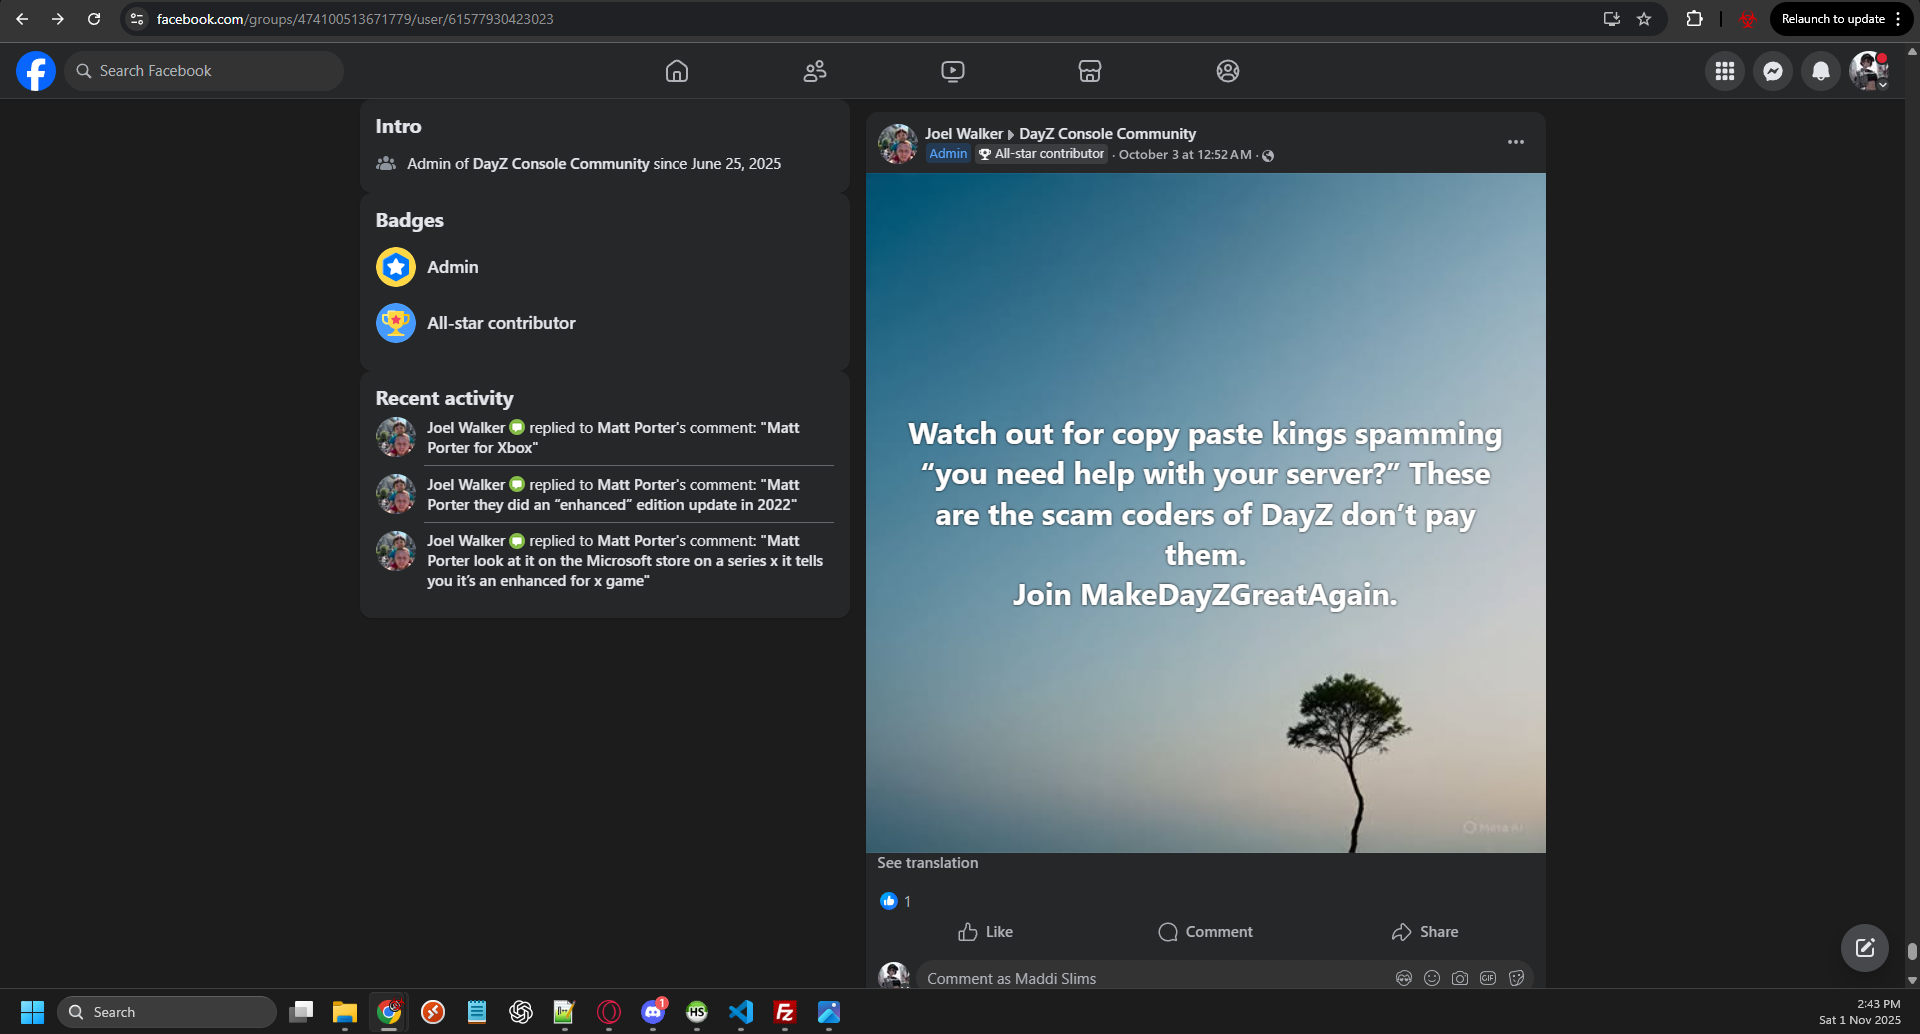Click the post timestamp October 3 at 12:52 AM
Image resolution: width=1920 pixels, height=1034 pixels.
pos(1185,155)
